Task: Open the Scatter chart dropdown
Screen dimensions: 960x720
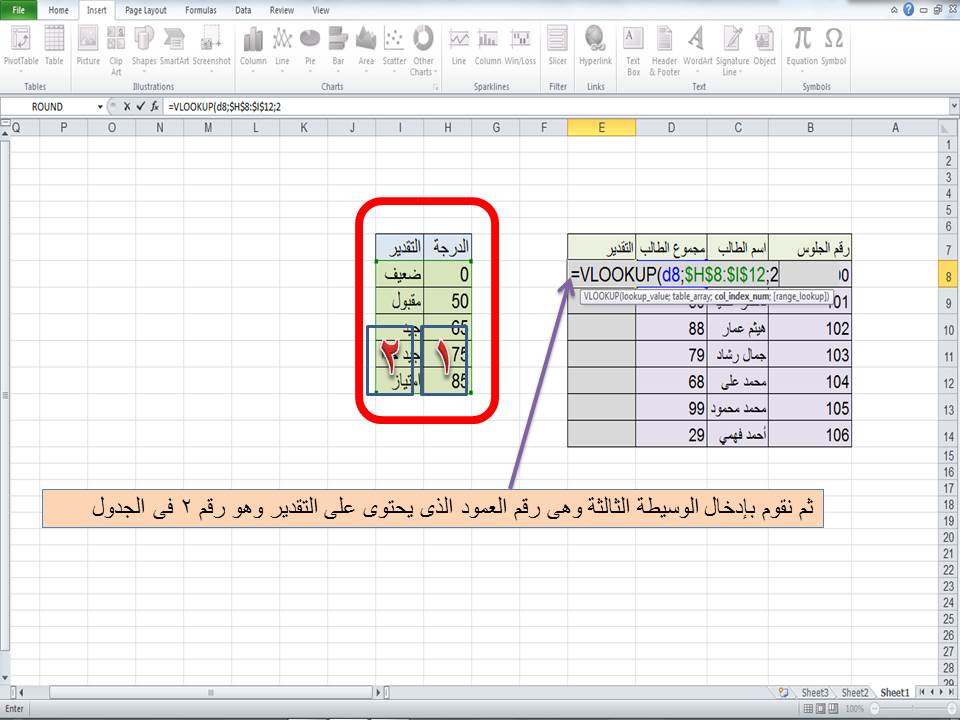Action: (394, 48)
